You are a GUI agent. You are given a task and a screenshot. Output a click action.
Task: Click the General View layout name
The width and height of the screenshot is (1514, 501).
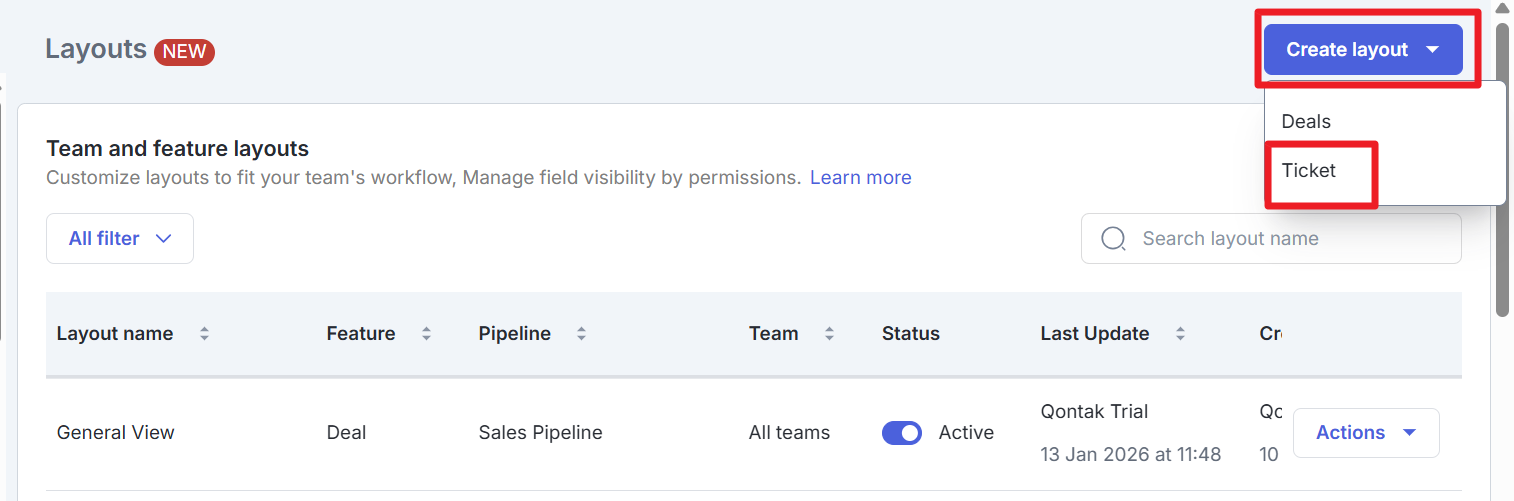point(115,433)
